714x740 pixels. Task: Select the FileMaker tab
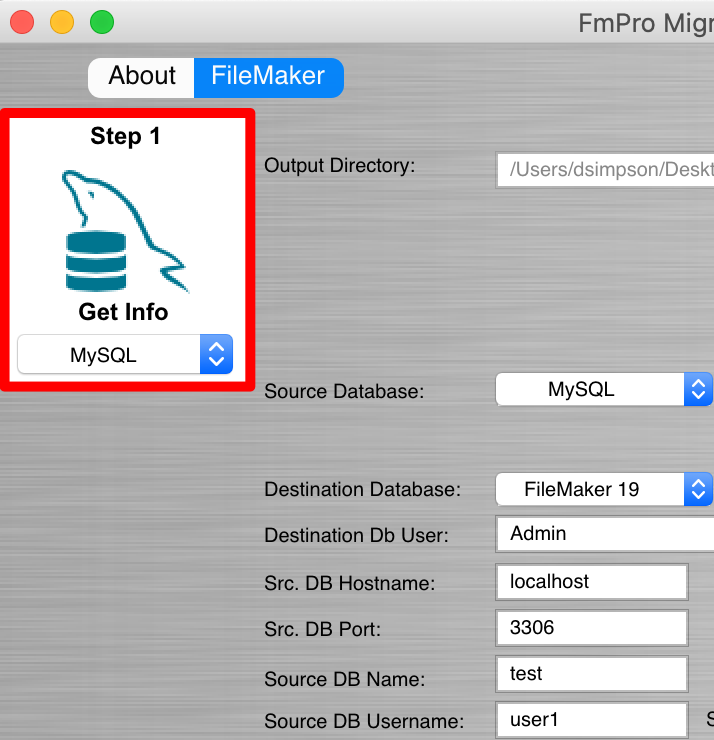[x=268, y=77]
